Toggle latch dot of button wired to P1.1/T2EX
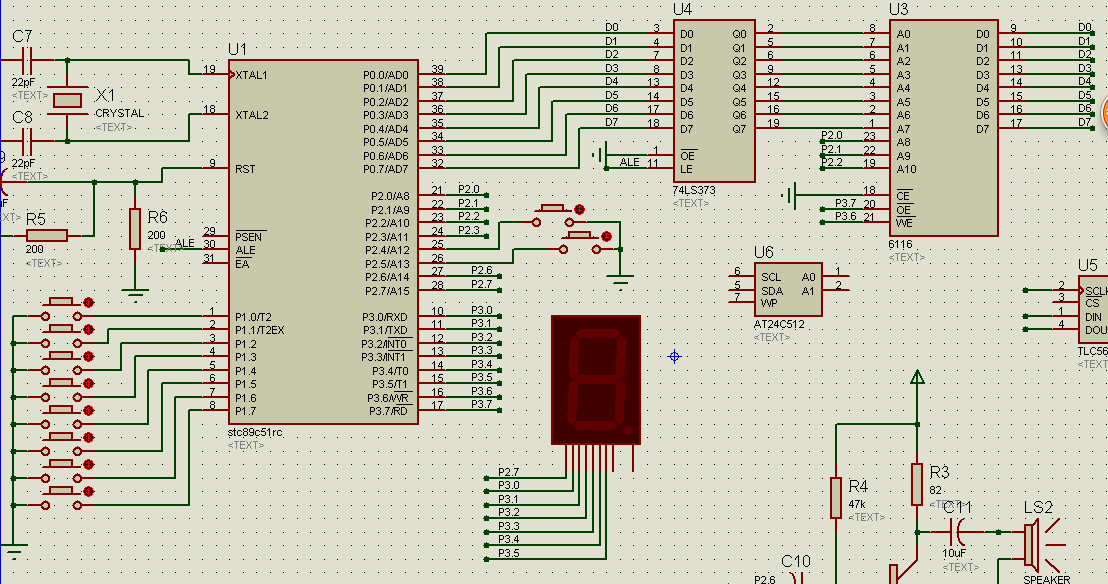This screenshot has width=1108, height=584. point(88,329)
